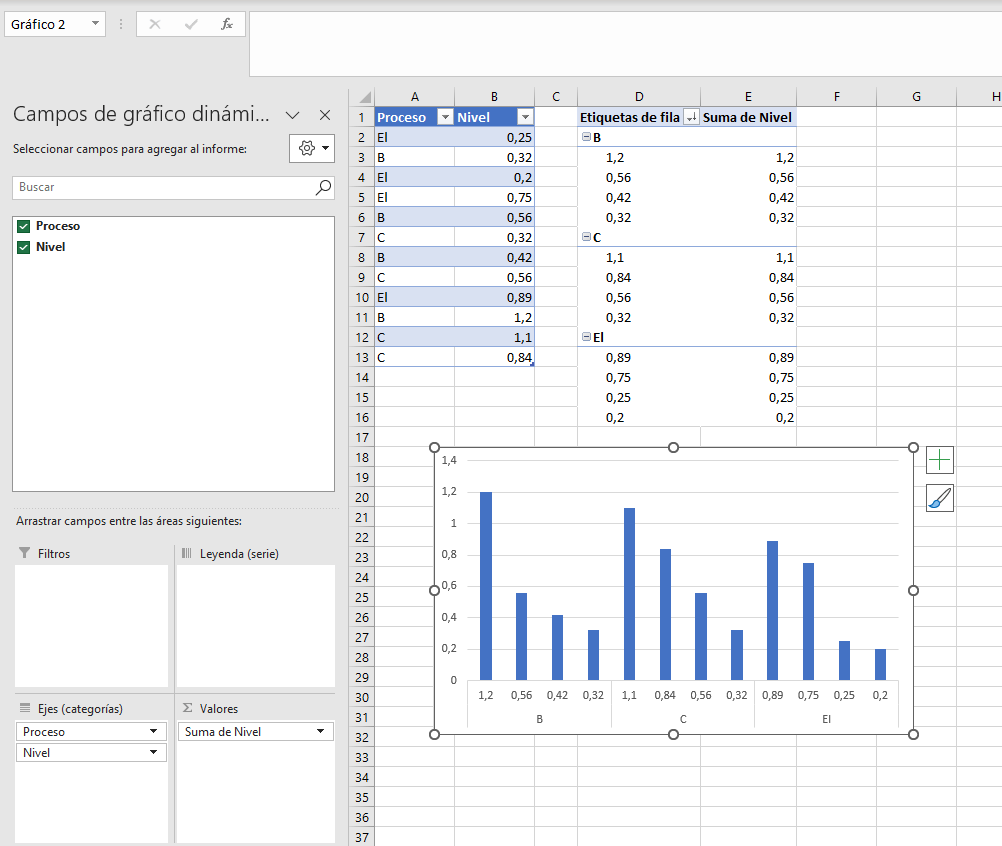Uncheck the Proceso field checkbox
The height and width of the screenshot is (846, 1002).
24,226
